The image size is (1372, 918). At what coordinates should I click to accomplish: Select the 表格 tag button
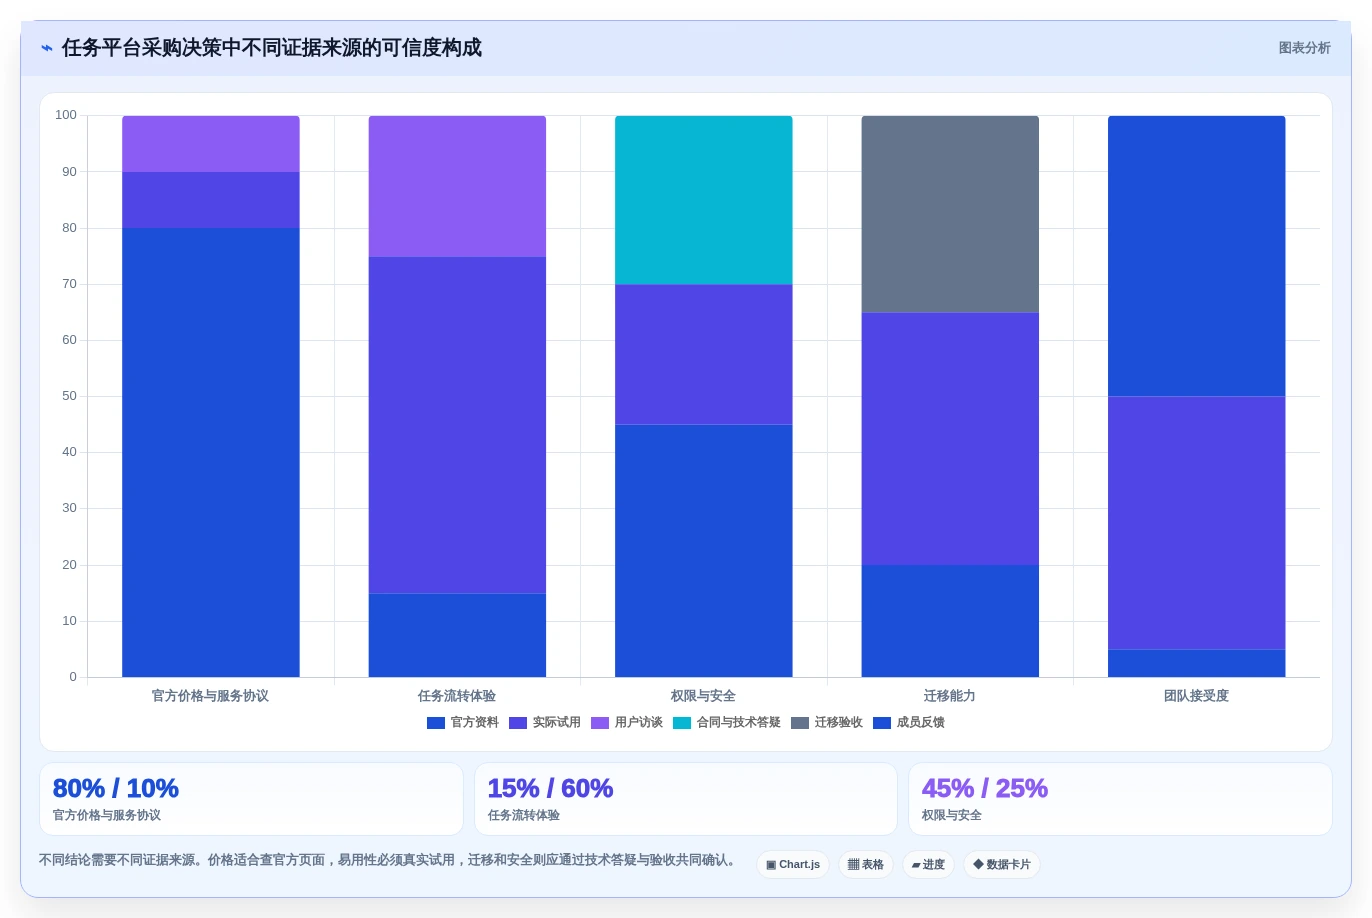click(x=866, y=864)
